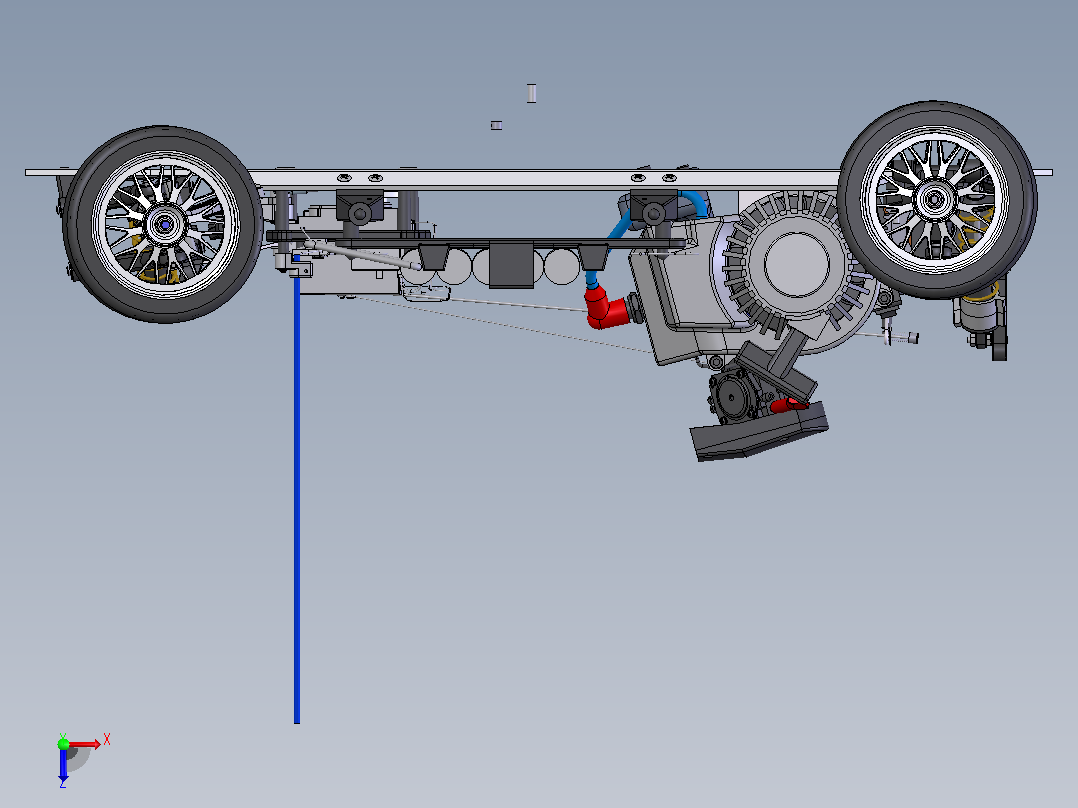Select the steering linkage rod
This screenshot has height=808, width=1078.
[363, 255]
